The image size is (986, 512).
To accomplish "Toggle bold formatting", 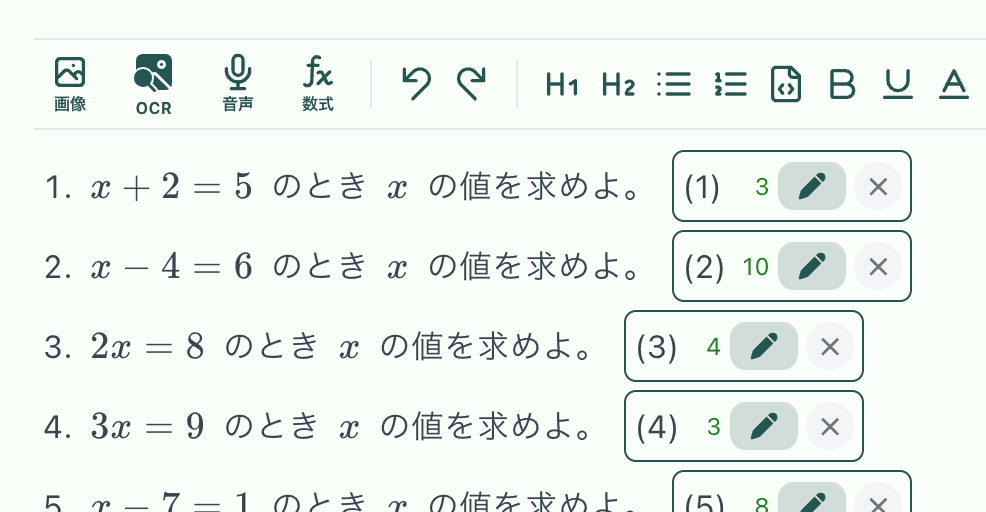I will pyautogui.click(x=843, y=85).
